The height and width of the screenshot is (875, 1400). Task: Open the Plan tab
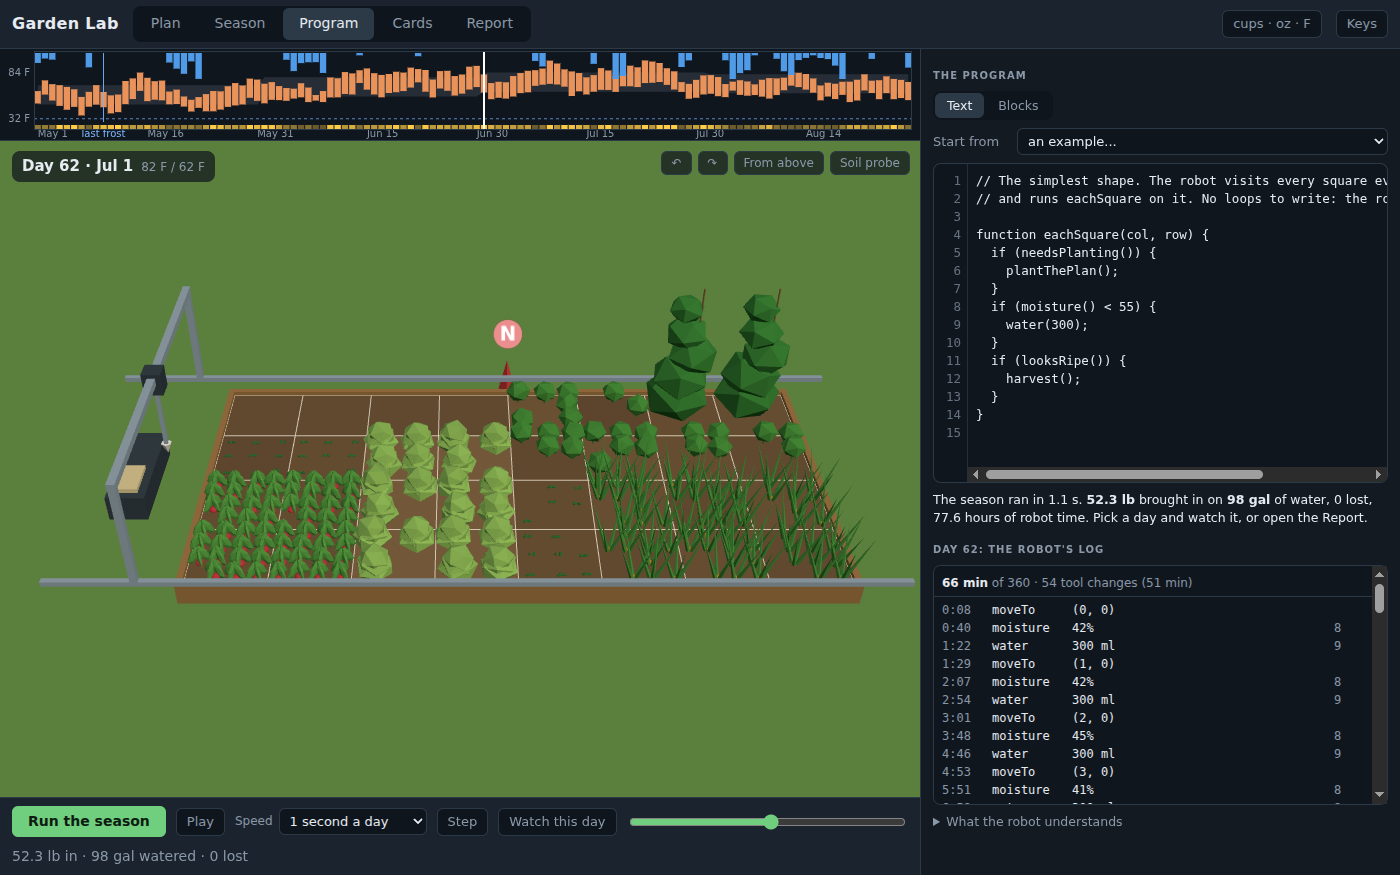[165, 23]
